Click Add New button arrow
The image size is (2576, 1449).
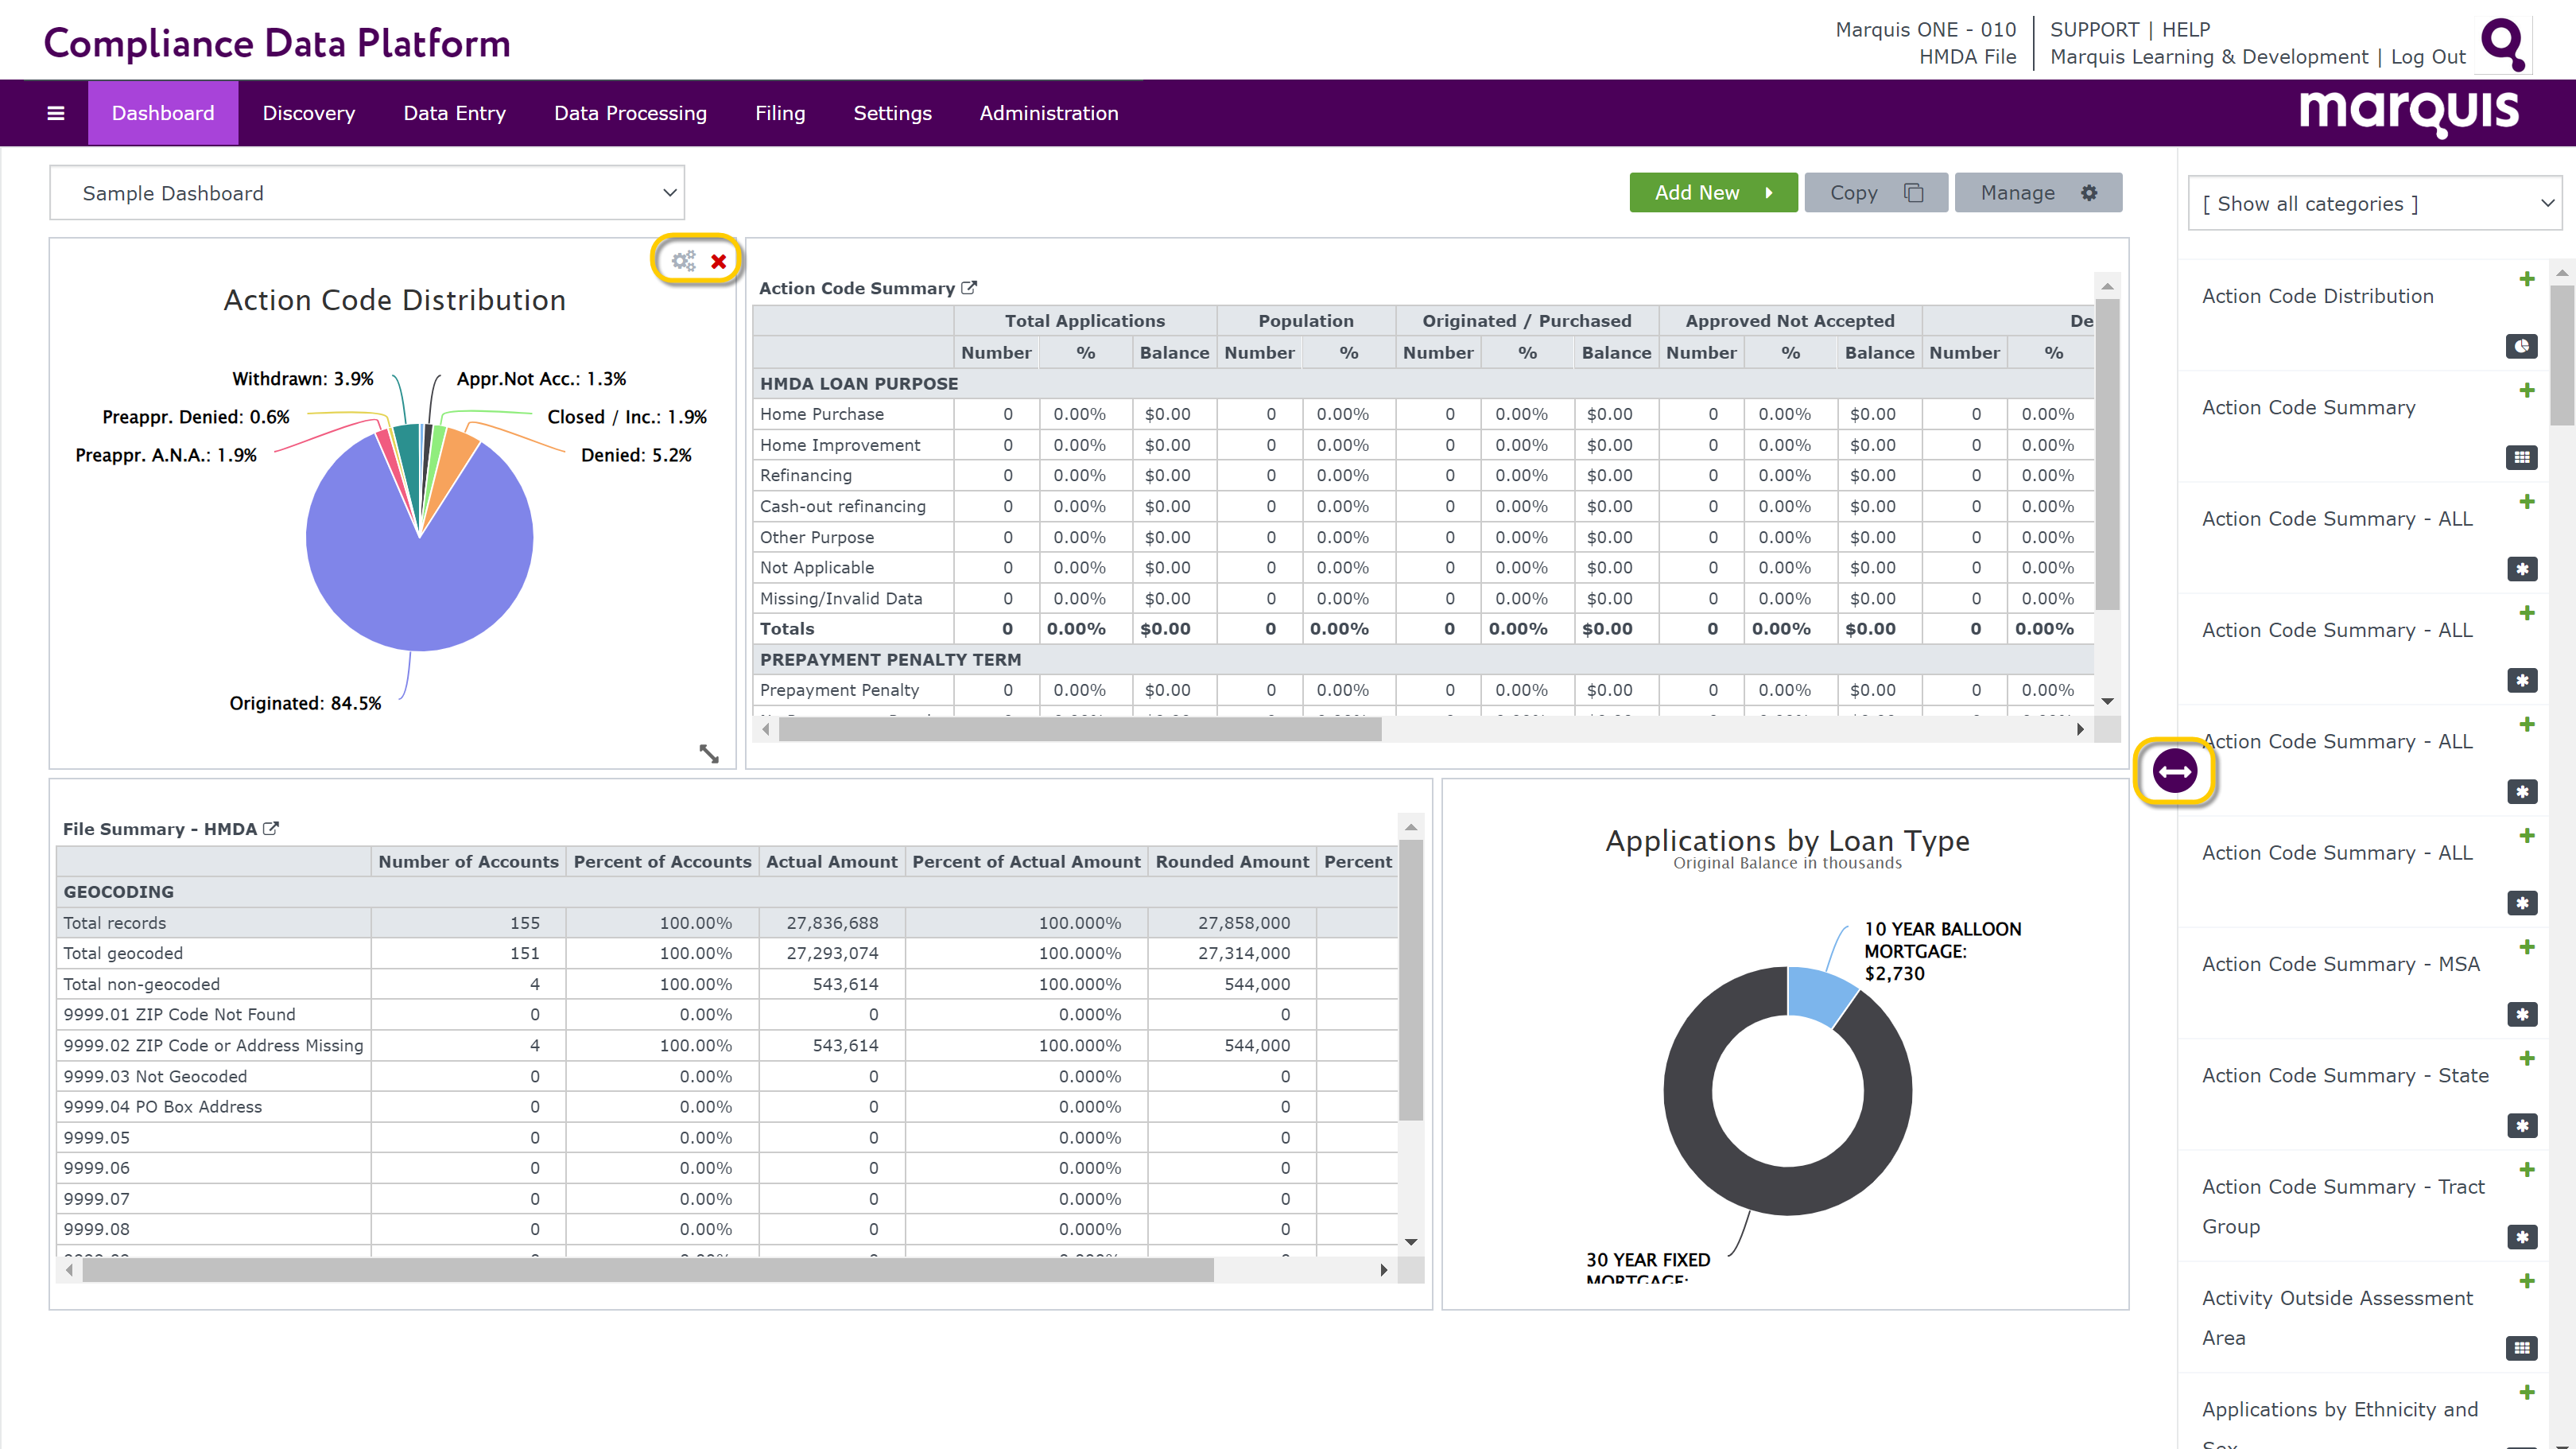(x=1768, y=193)
